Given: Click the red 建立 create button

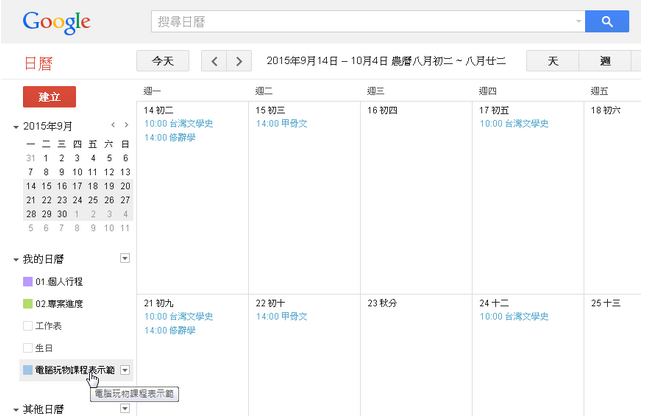Looking at the screenshot, I should [49, 97].
